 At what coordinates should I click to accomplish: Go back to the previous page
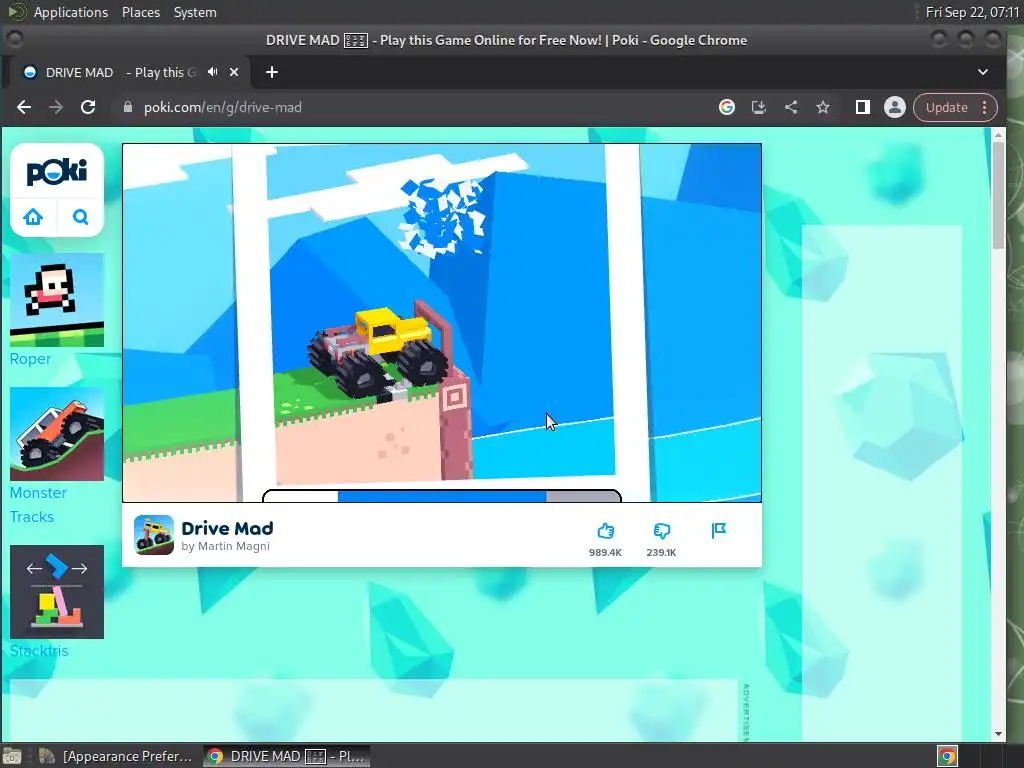point(24,107)
